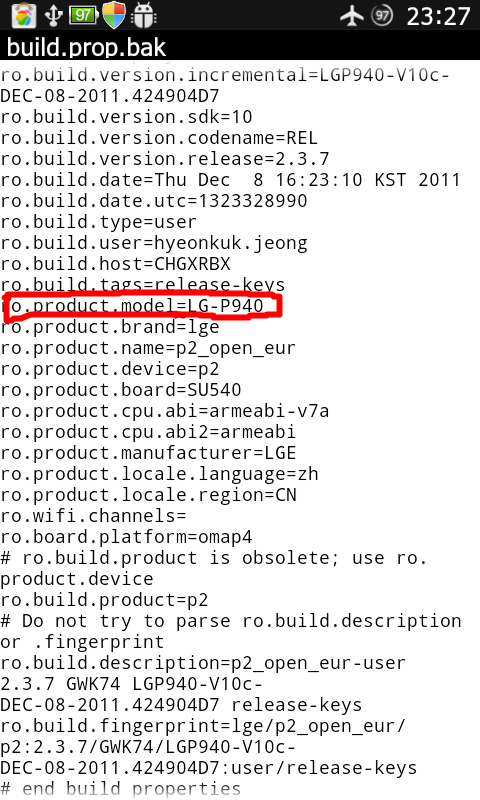The width and height of the screenshot is (480, 800).
Task: Tap the ro.product.manufacturer=LGE line
Action: pos(148,453)
